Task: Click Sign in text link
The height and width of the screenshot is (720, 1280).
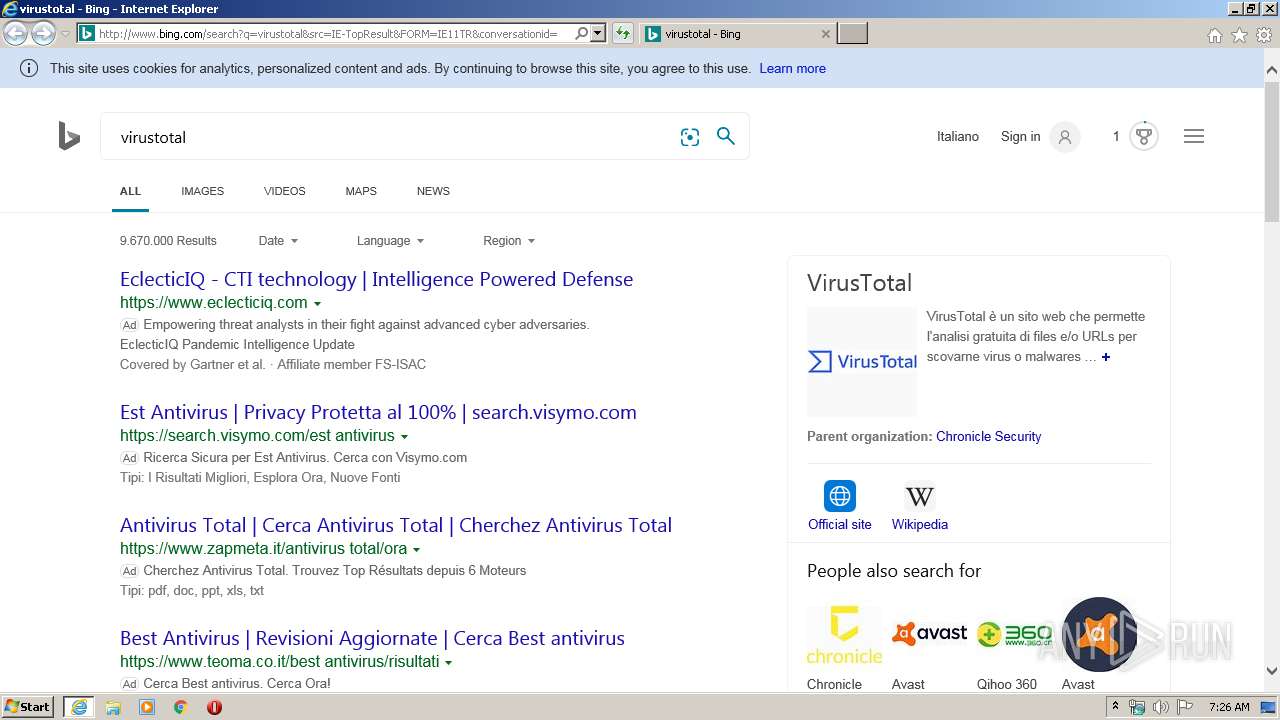Action: [1020, 136]
